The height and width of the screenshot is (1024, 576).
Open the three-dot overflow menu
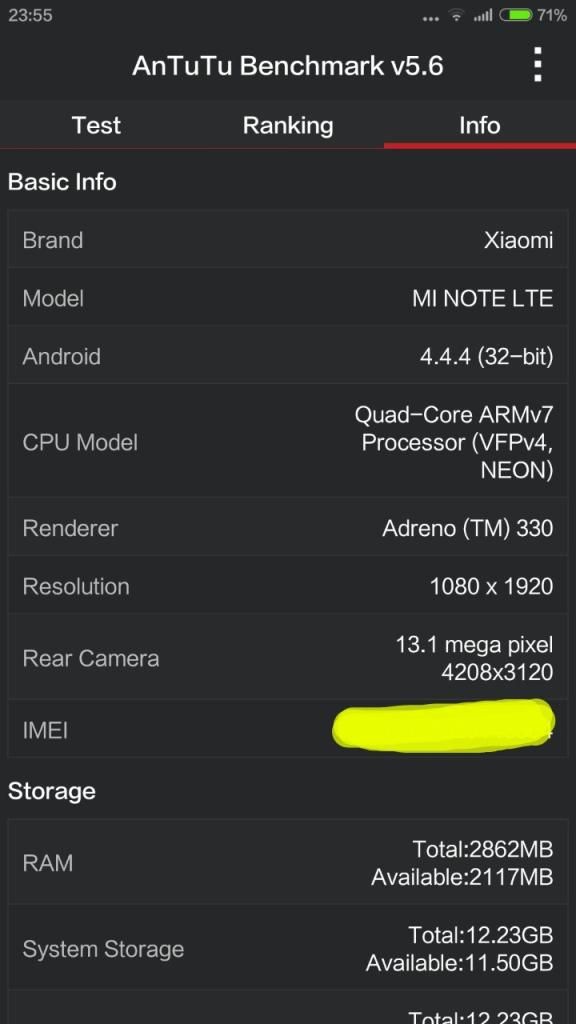(x=537, y=65)
